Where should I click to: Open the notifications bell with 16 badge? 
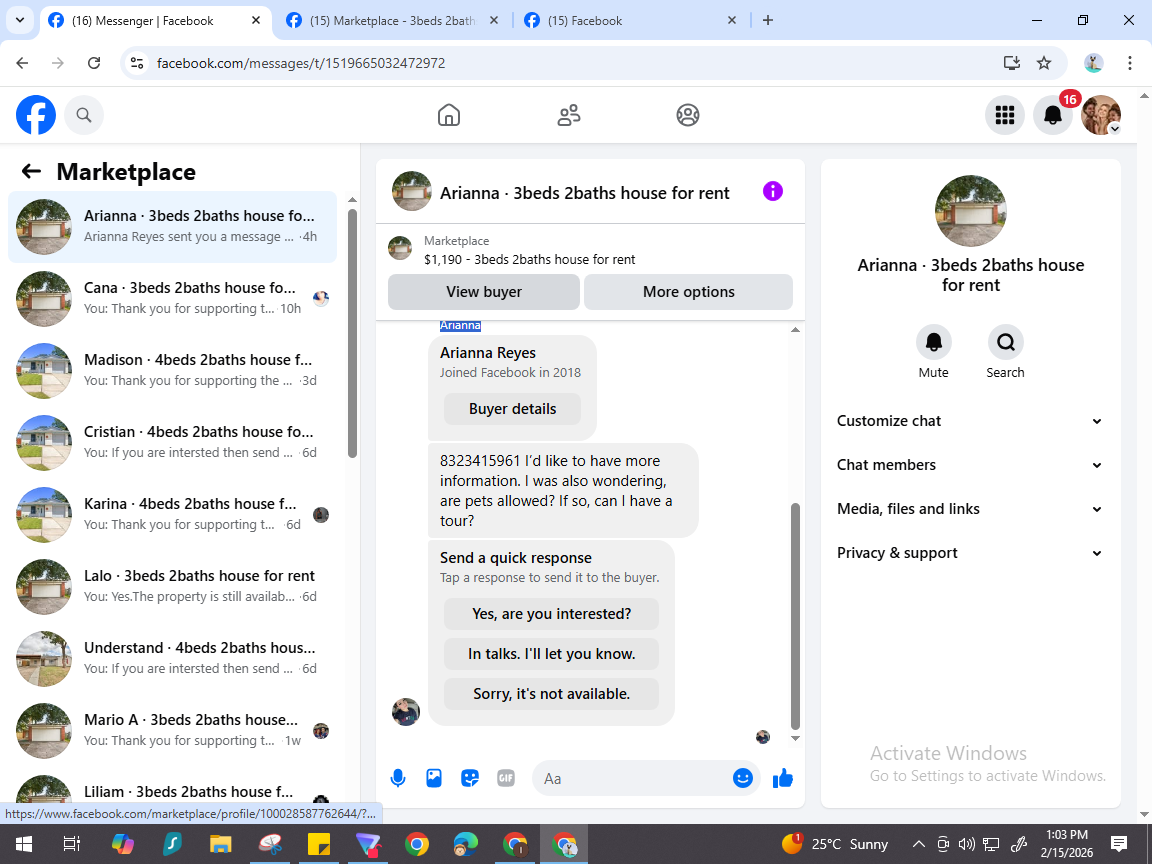point(1053,115)
